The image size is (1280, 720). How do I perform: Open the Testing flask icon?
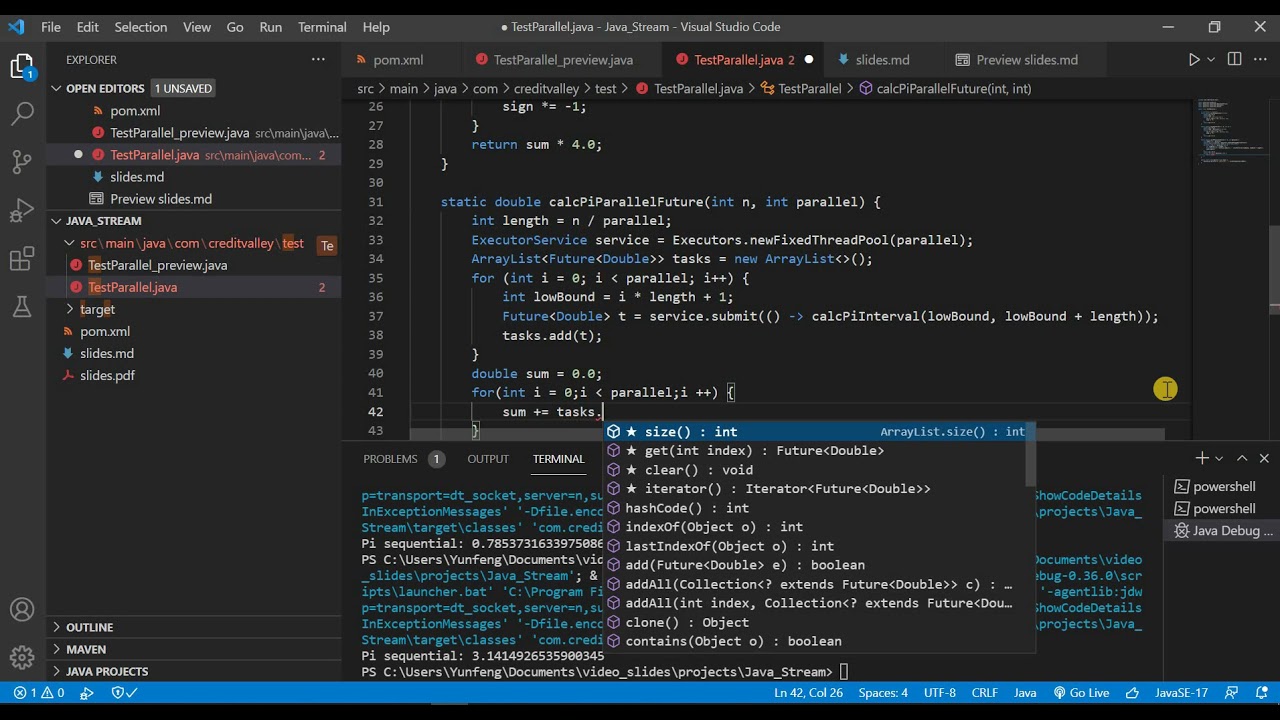pyautogui.click(x=22, y=307)
